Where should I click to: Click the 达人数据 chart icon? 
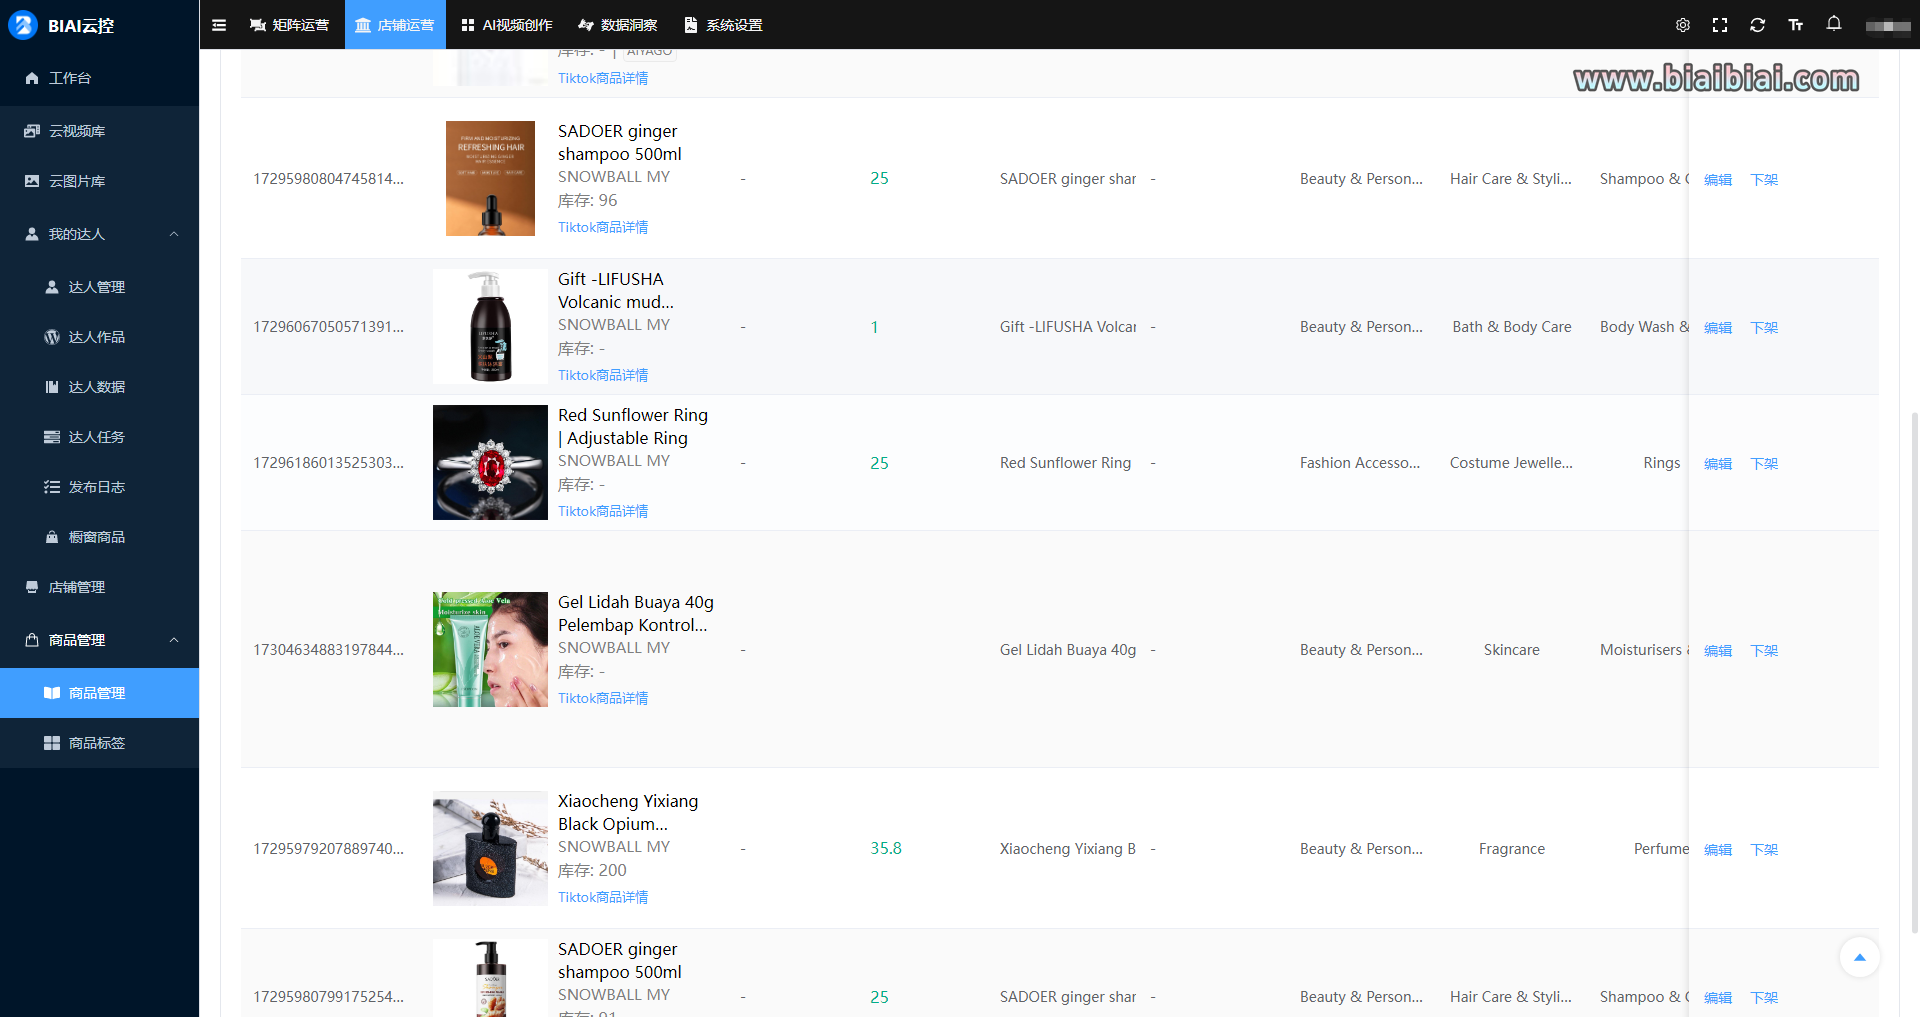(x=52, y=387)
